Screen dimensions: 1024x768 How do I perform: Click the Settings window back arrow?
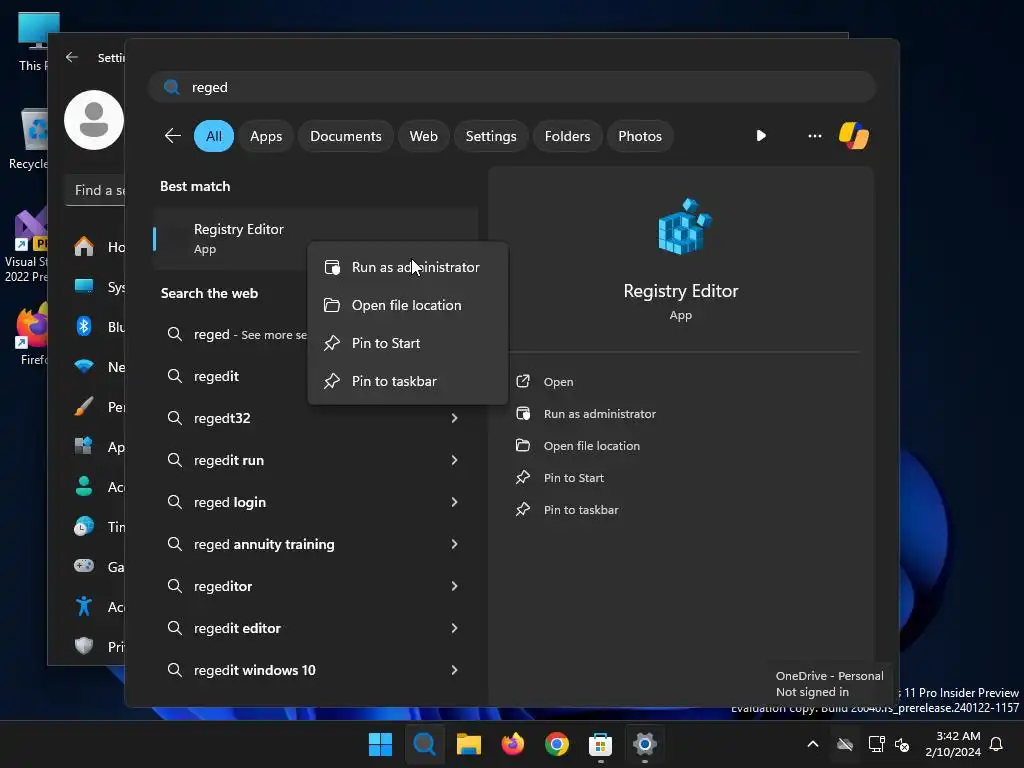coord(72,57)
